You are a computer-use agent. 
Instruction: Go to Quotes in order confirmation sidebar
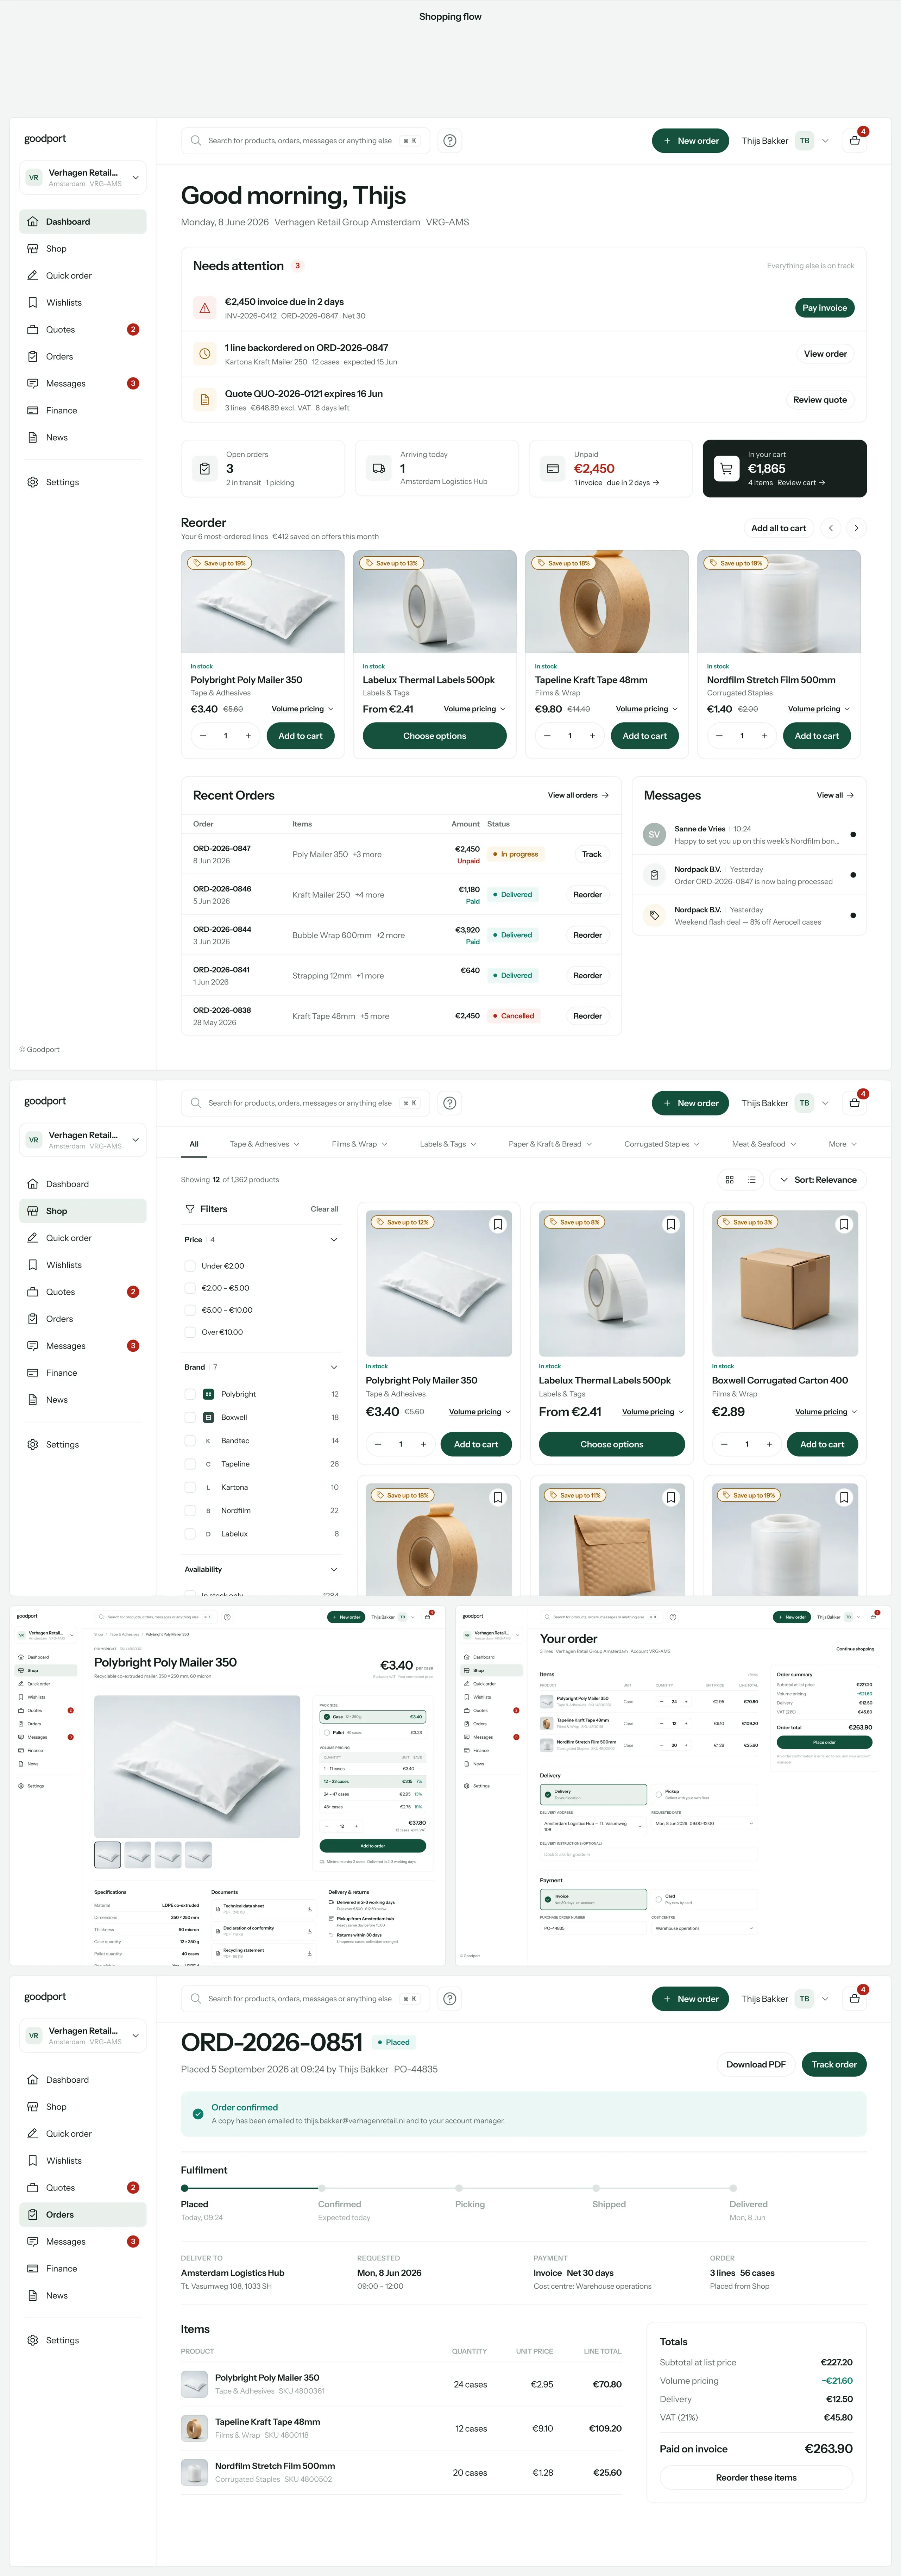(x=83, y=2188)
